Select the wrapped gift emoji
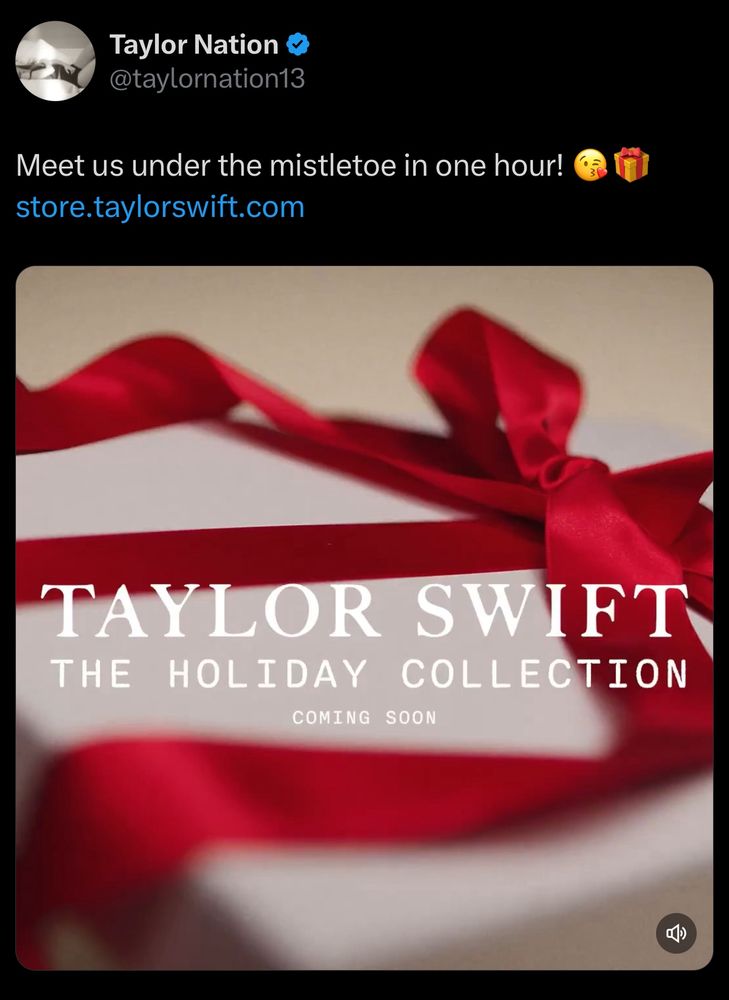Viewport: 729px width, 1000px height. (x=631, y=165)
